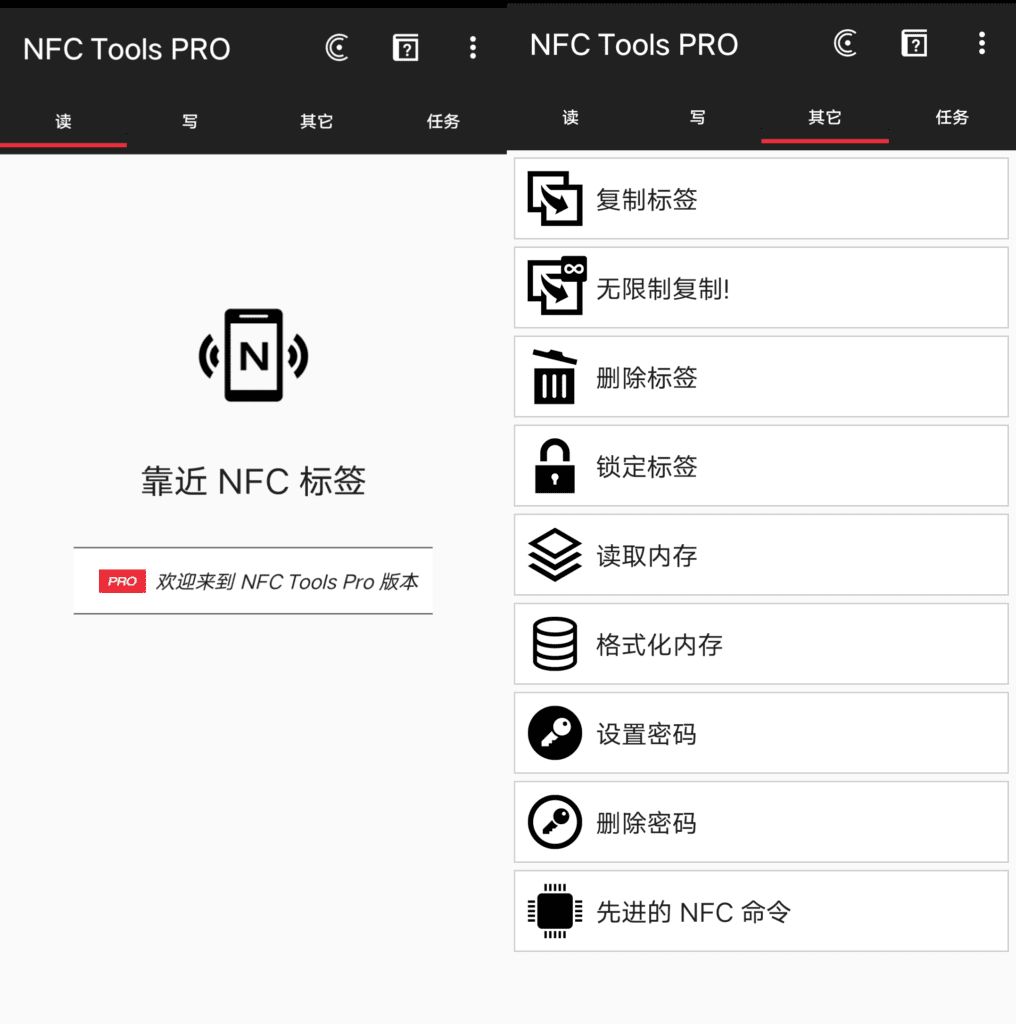The height and width of the screenshot is (1024, 1016).
Task: Select the 格式化内存 database icon
Action: pyautogui.click(x=555, y=644)
